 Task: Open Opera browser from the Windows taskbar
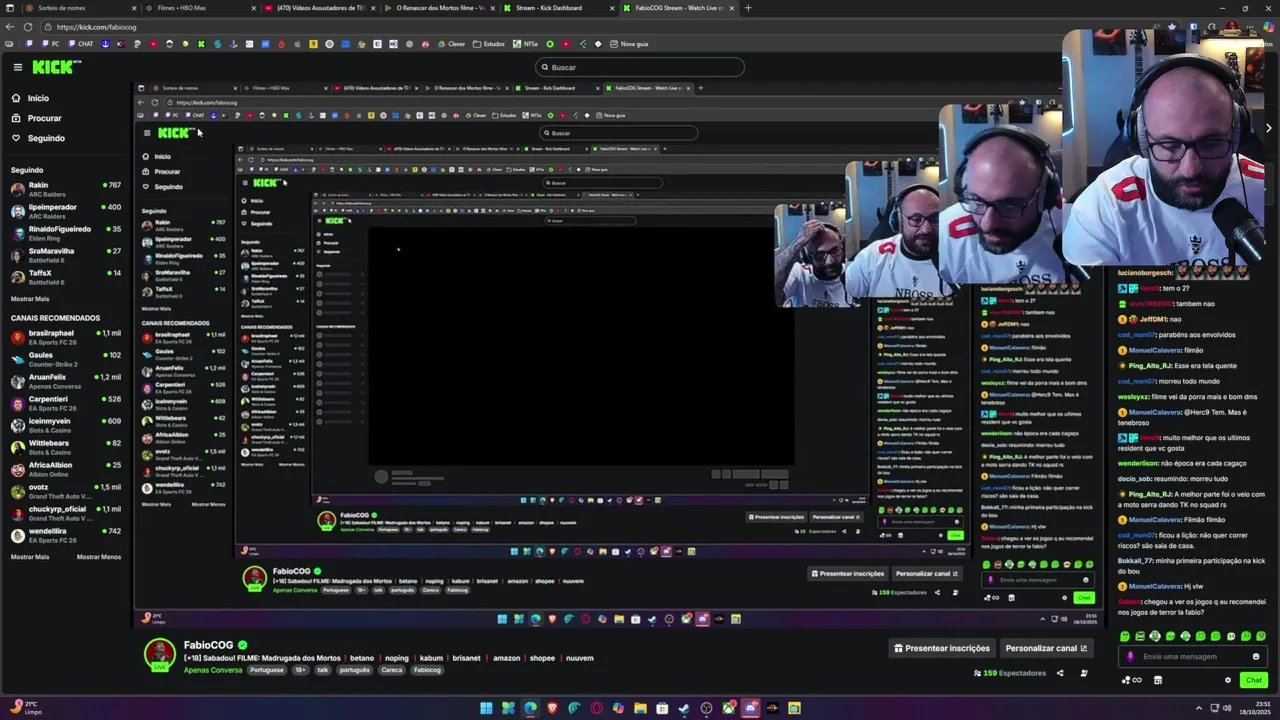[x=596, y=708]
